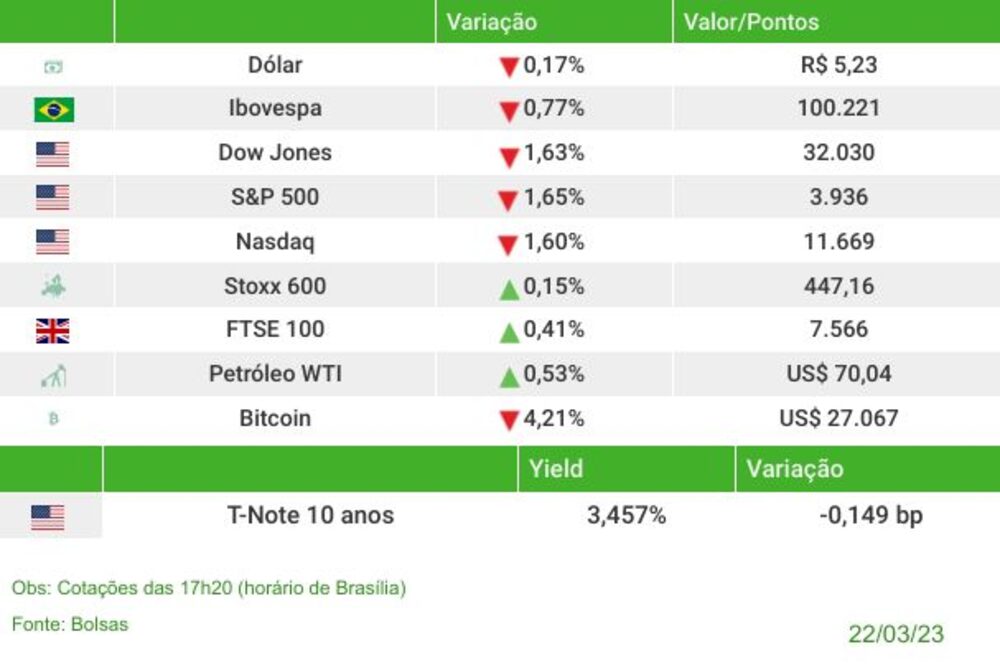Image resolution: width=1000 pixels, height=672 pixels.
Task: Select the UK flag icon for FTSE 100
Action: [53, 331]
